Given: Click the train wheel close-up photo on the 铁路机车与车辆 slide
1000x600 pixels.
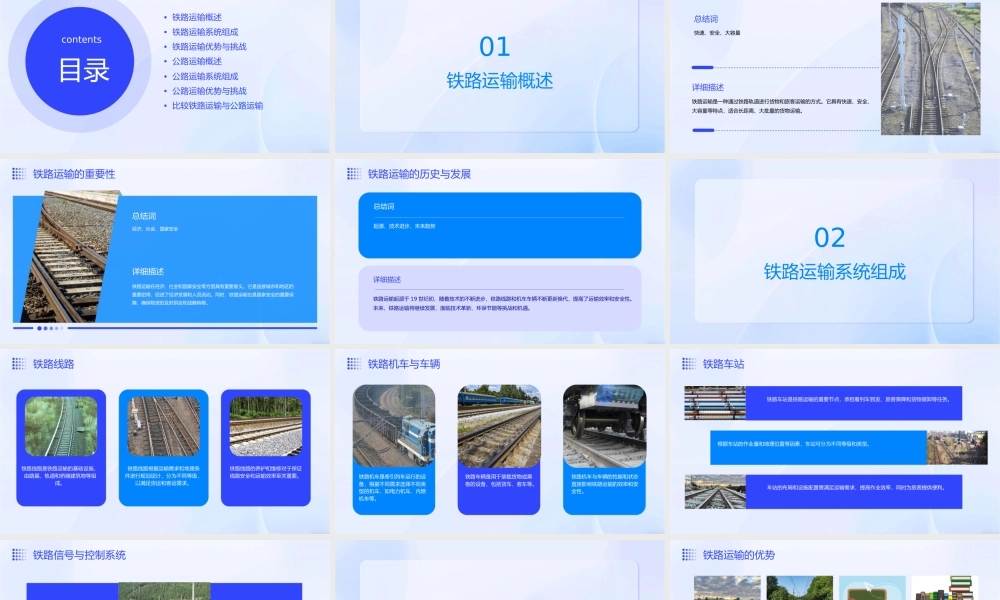Looking at the screenshot, I should tap(605, 425).
